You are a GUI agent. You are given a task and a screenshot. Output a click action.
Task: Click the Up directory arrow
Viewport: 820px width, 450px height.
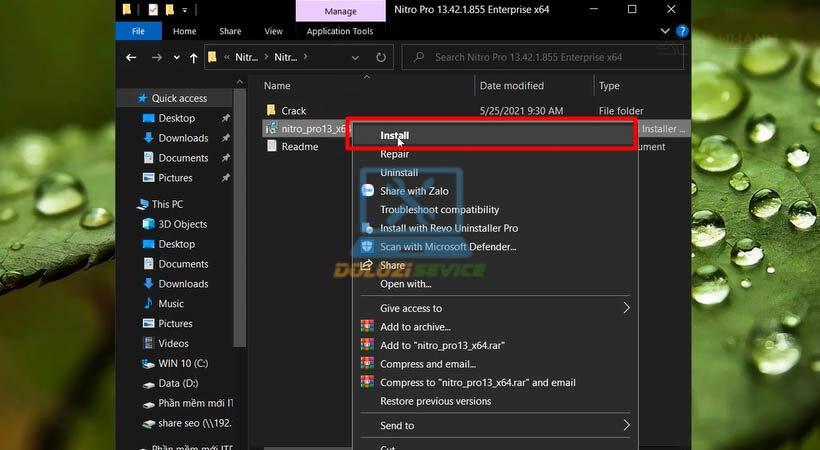193,58
